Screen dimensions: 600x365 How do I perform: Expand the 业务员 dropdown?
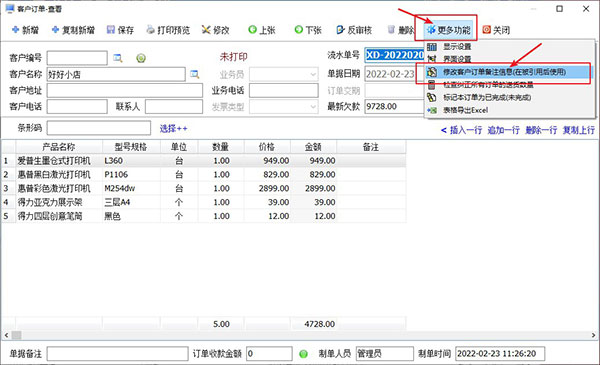313,74
